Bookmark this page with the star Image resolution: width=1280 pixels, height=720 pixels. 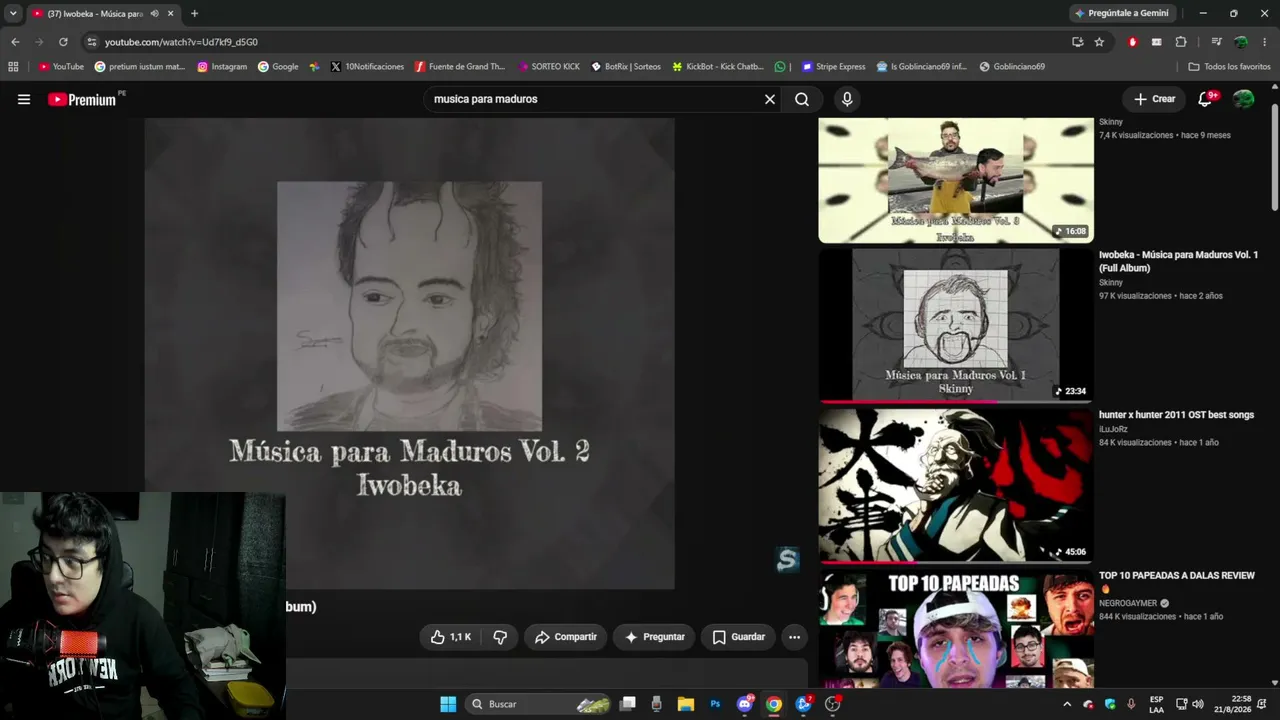coord(1099,42)
